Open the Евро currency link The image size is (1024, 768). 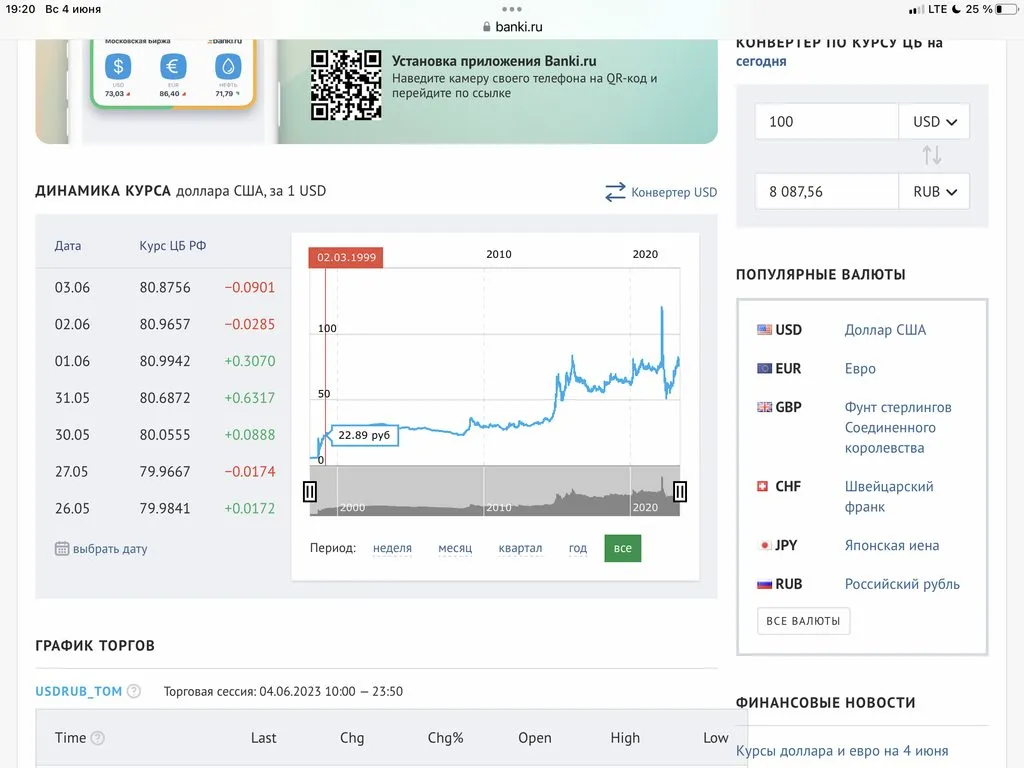pyautogui.click(x=860, y=369)
